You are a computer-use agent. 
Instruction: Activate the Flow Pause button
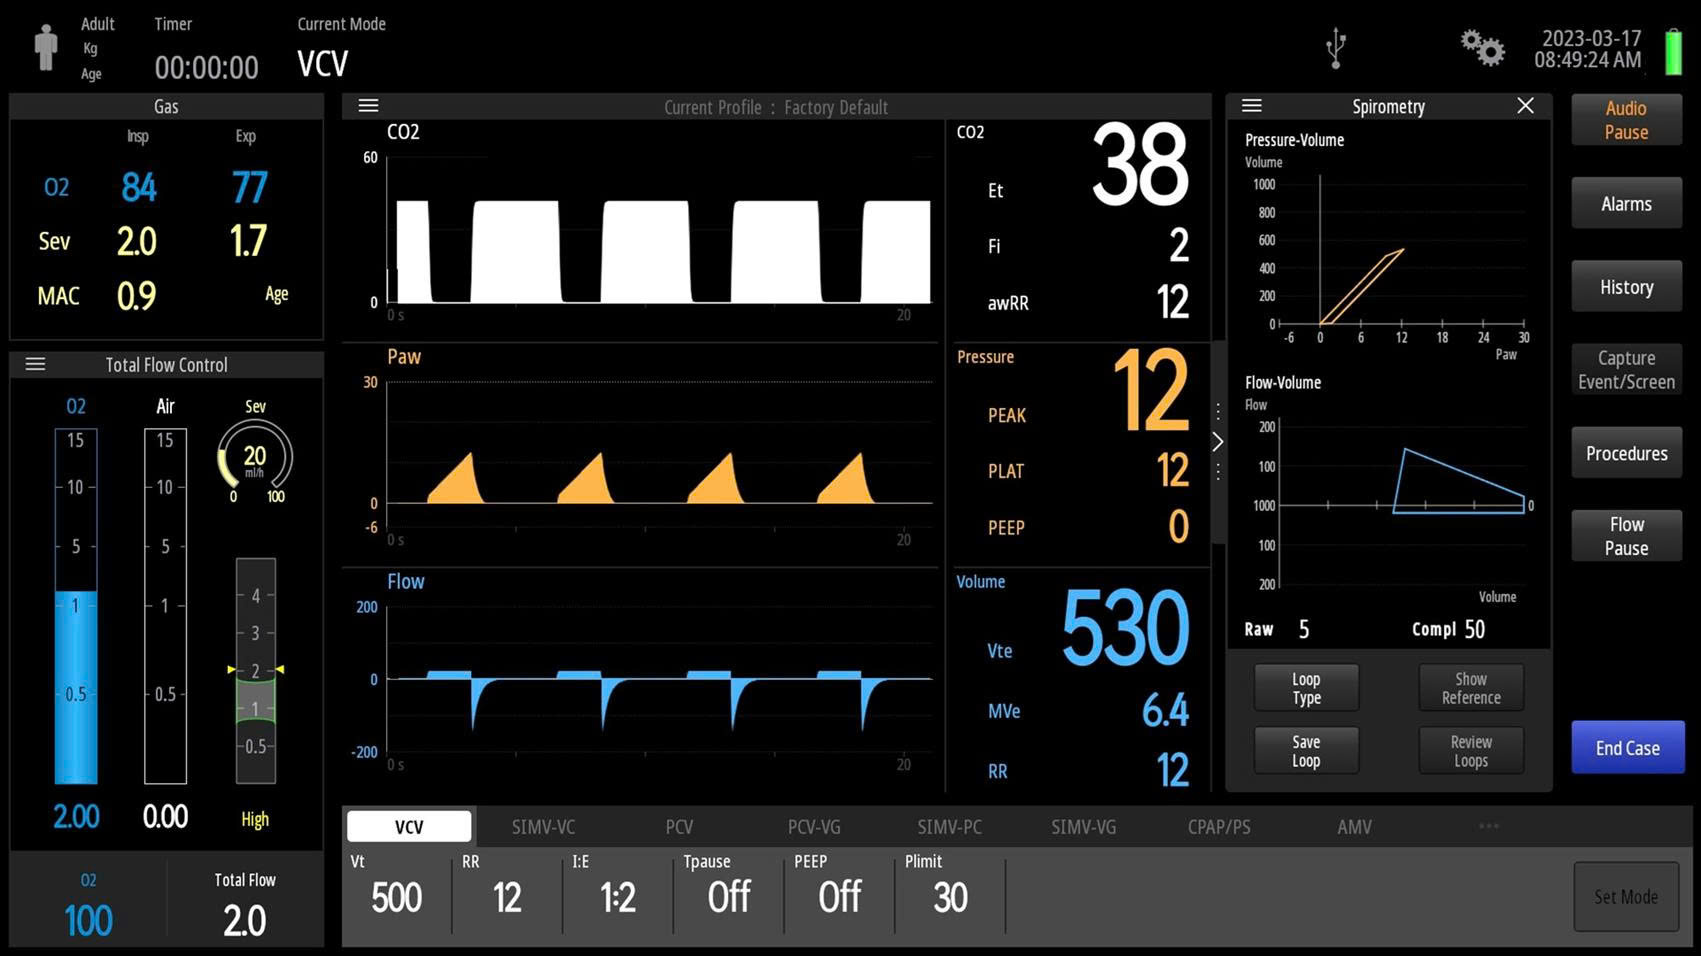point(1627,536)
